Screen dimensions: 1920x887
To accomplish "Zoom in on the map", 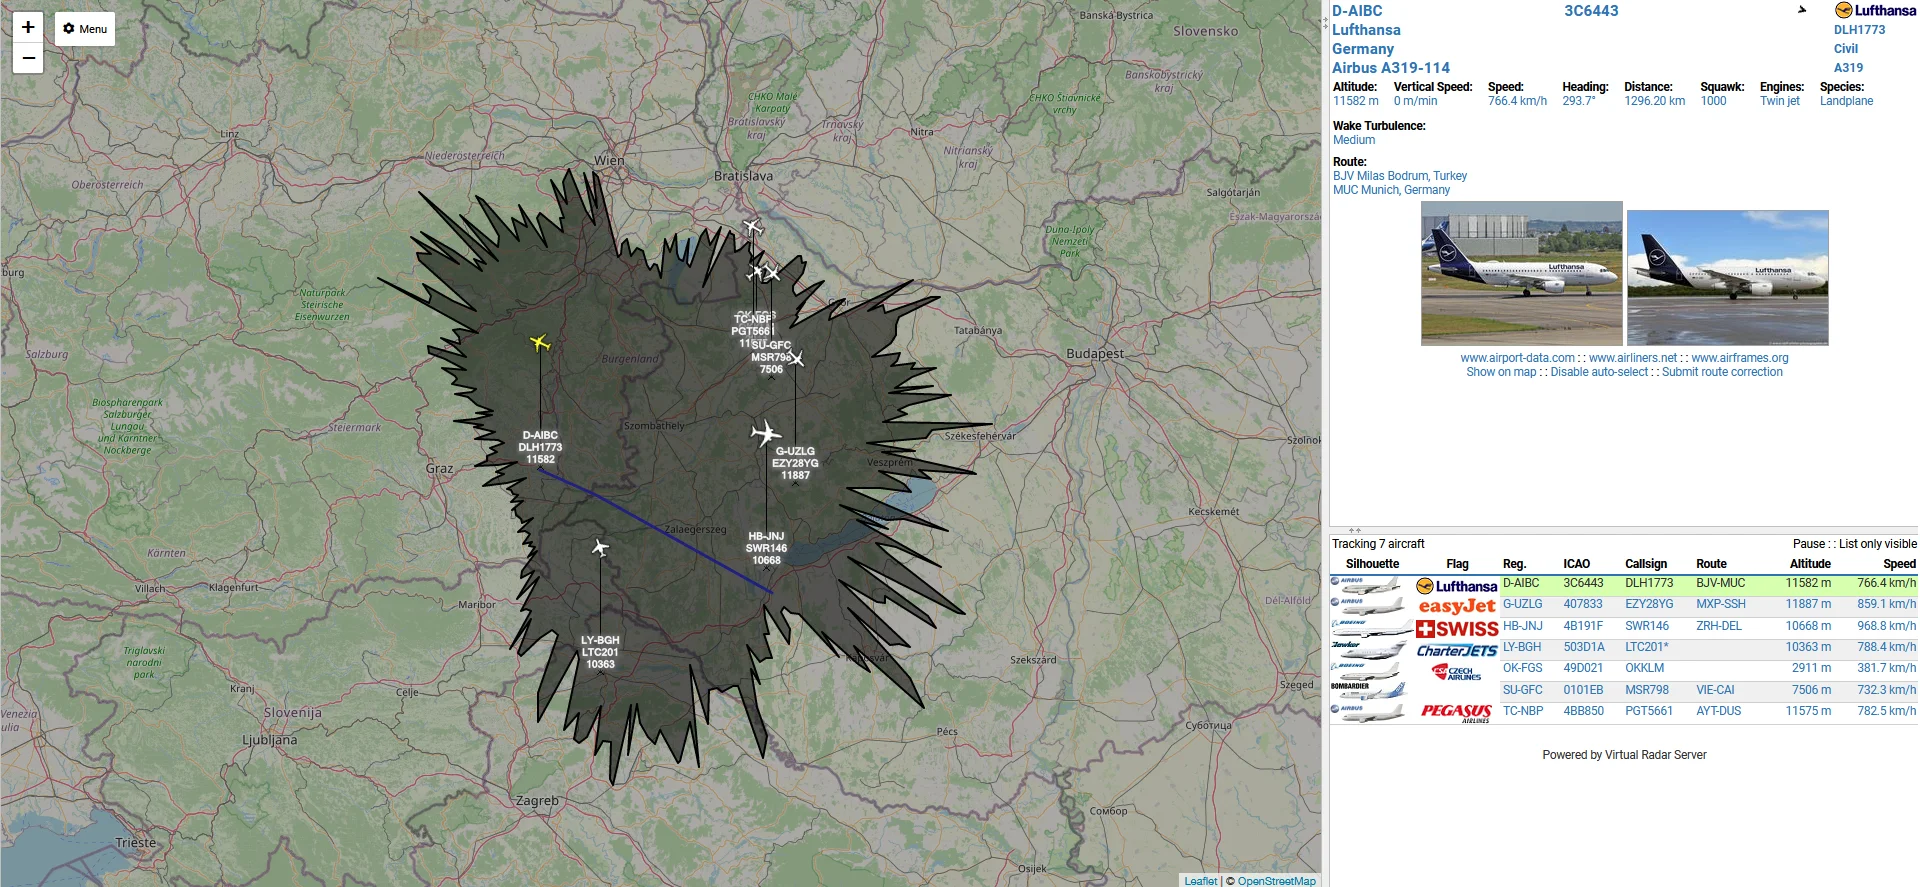I will click(28, 27).
